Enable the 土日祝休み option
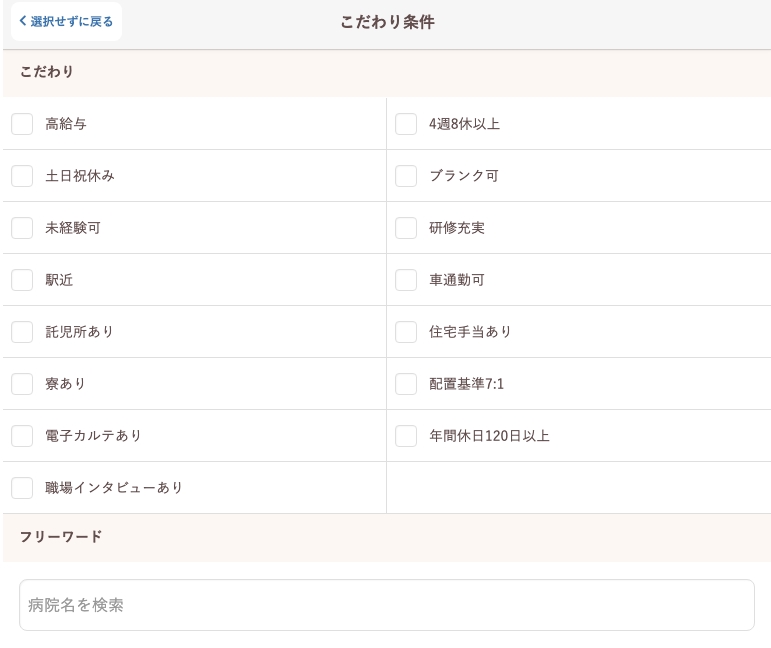Viewport: 771px width, 648px height. [22, 176]
